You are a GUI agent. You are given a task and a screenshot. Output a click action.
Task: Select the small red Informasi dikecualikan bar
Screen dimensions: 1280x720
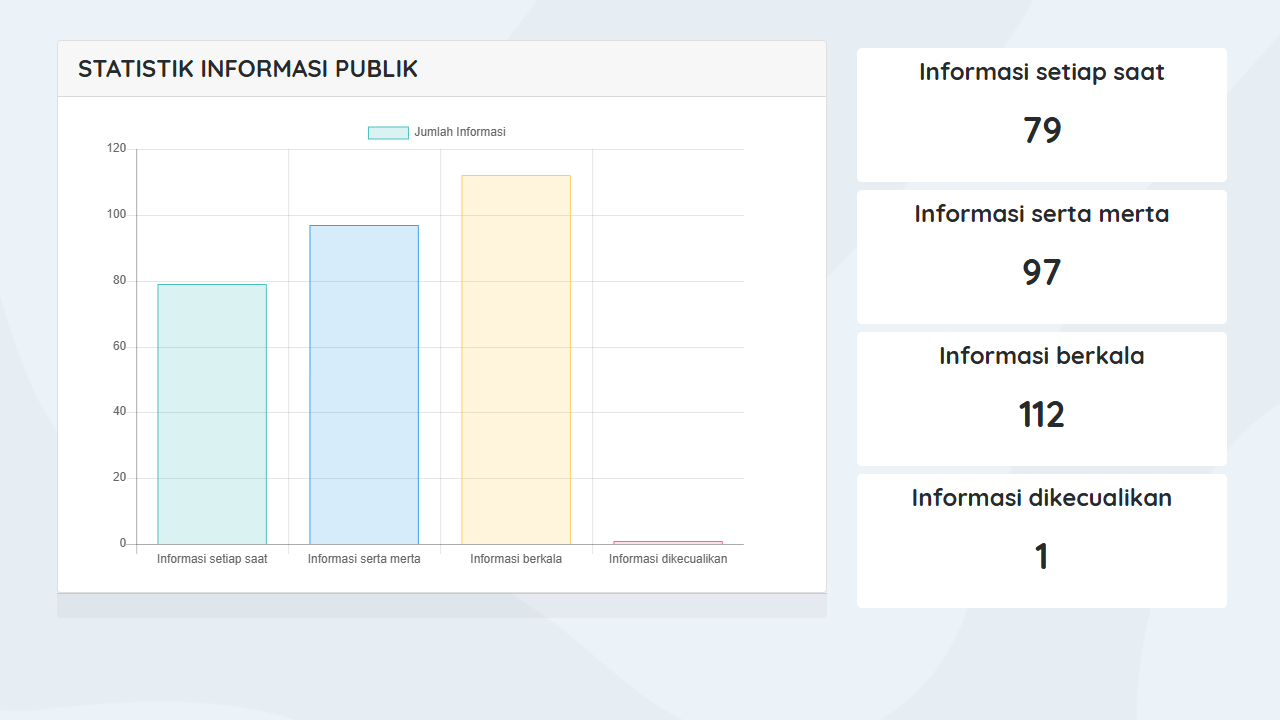point(668,542)
